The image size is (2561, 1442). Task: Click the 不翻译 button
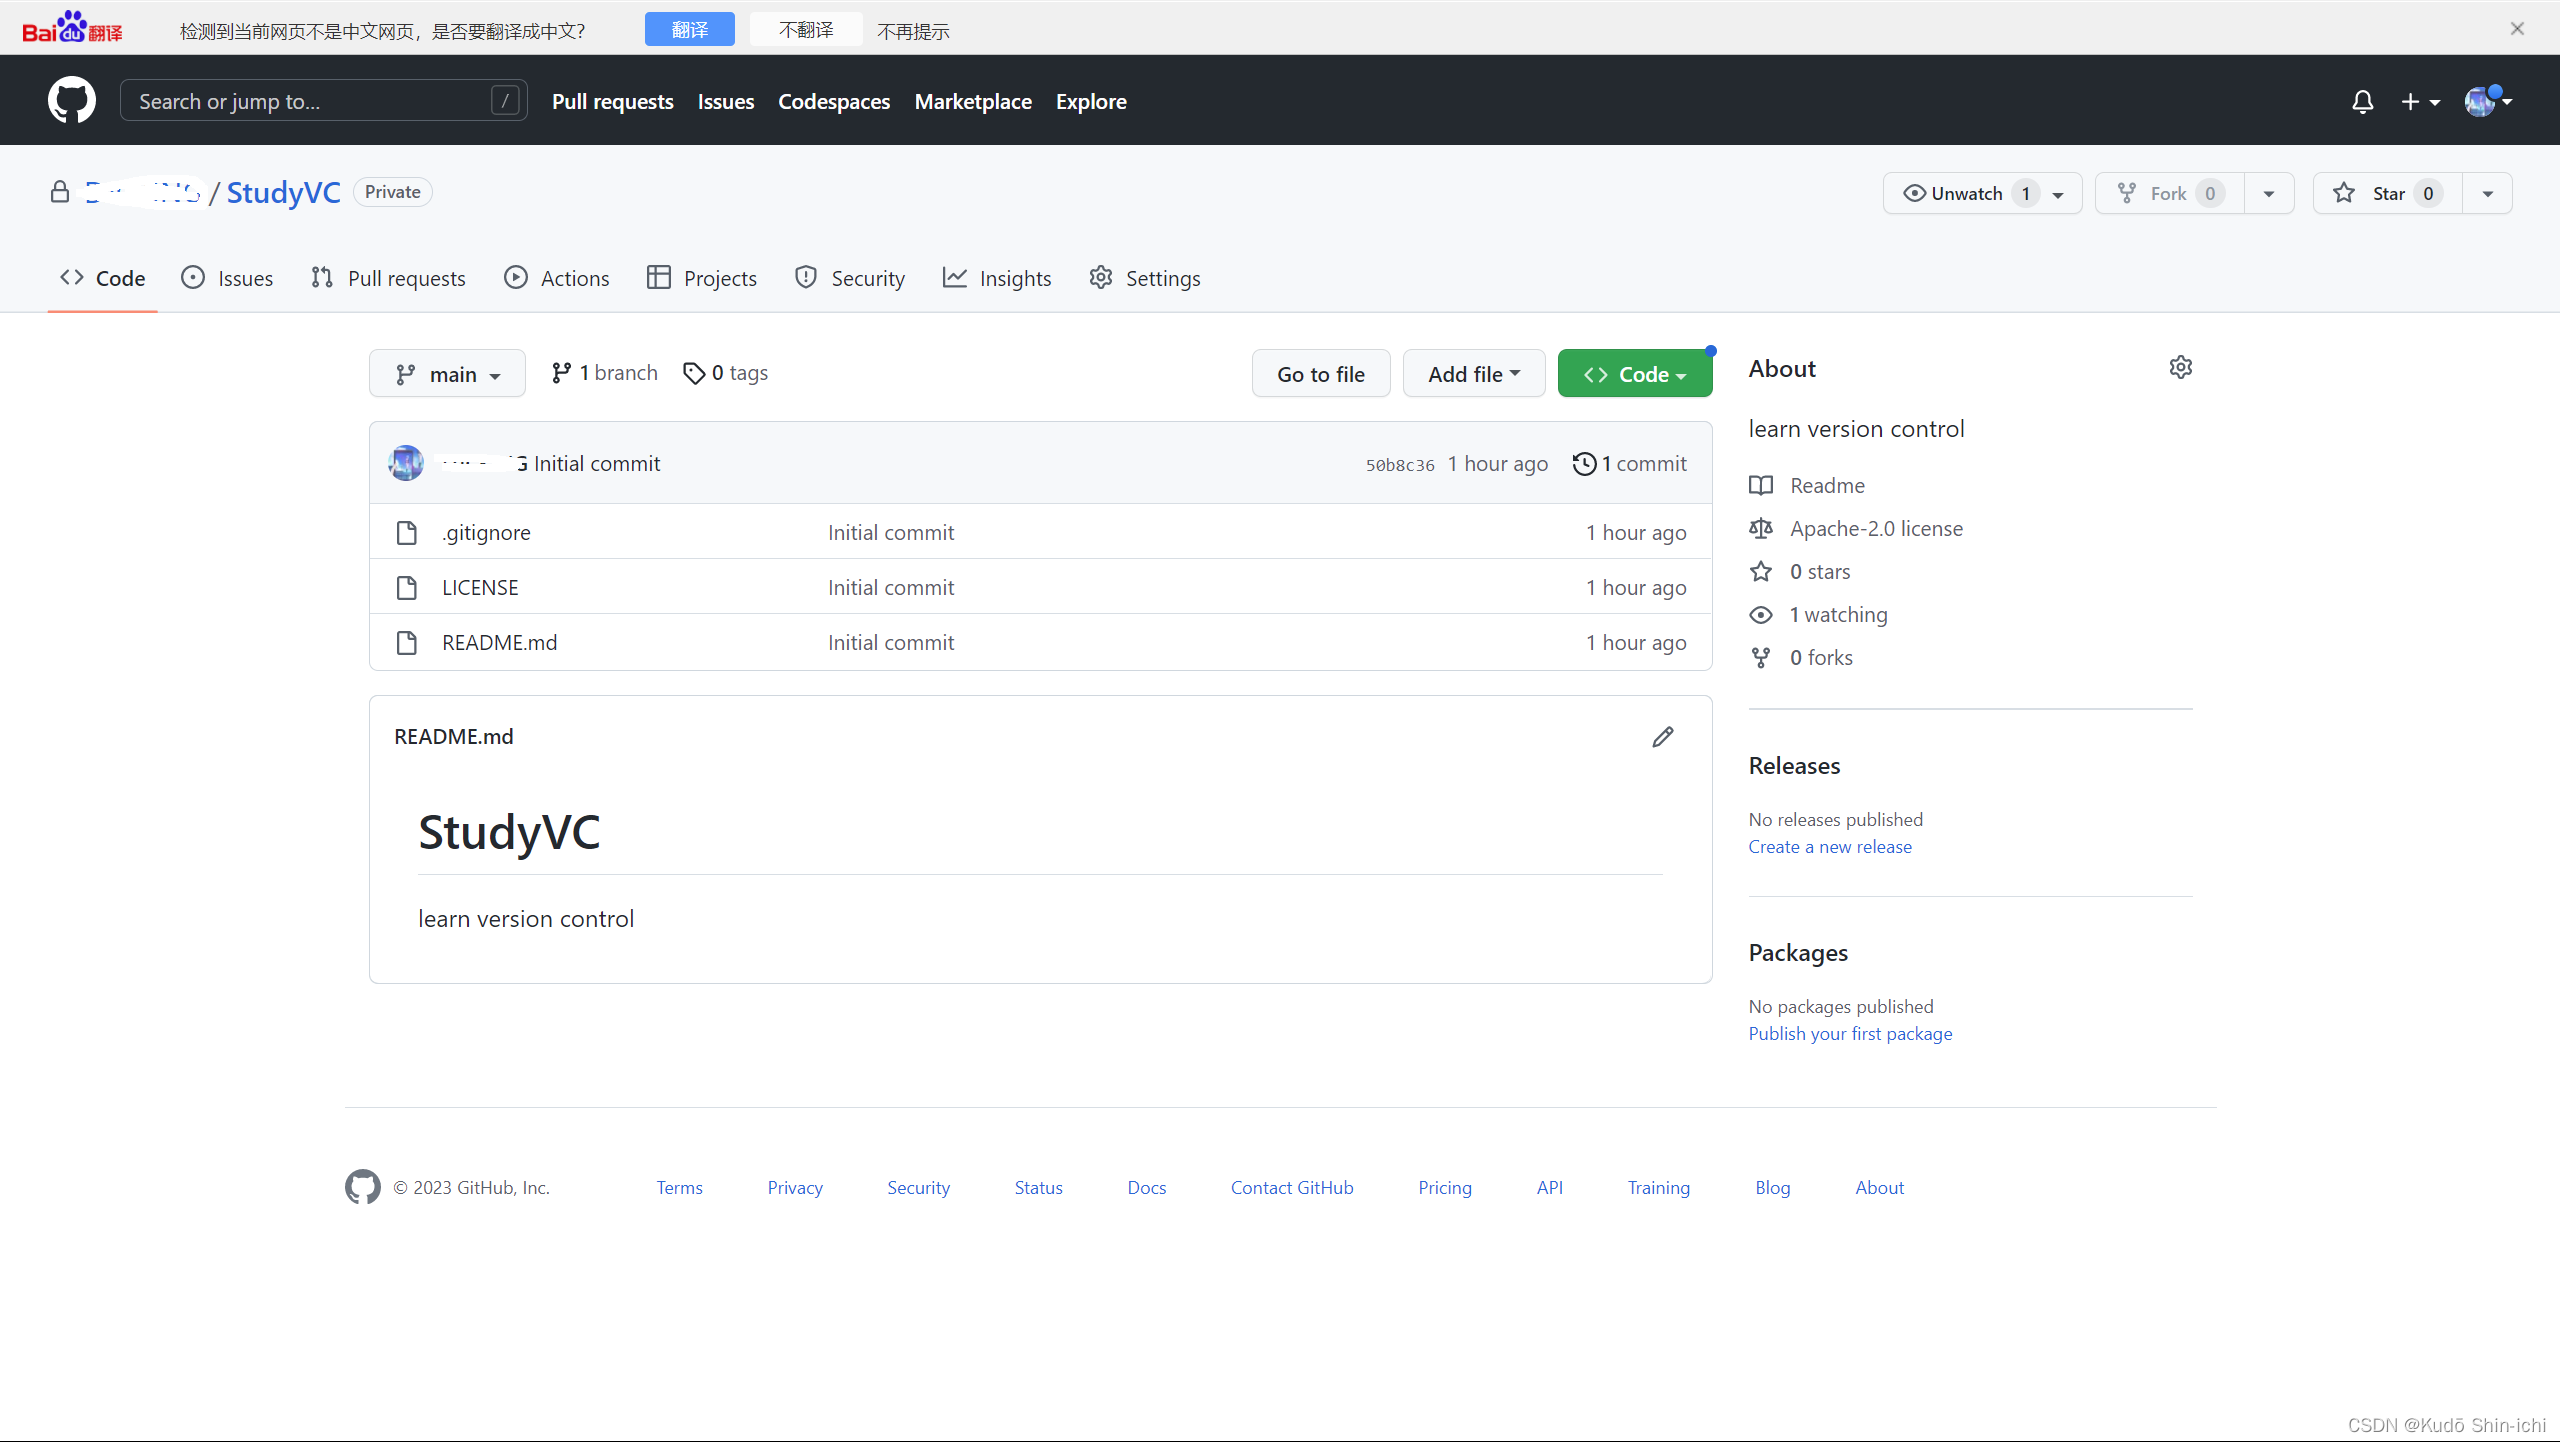click(x=806, y=30)
